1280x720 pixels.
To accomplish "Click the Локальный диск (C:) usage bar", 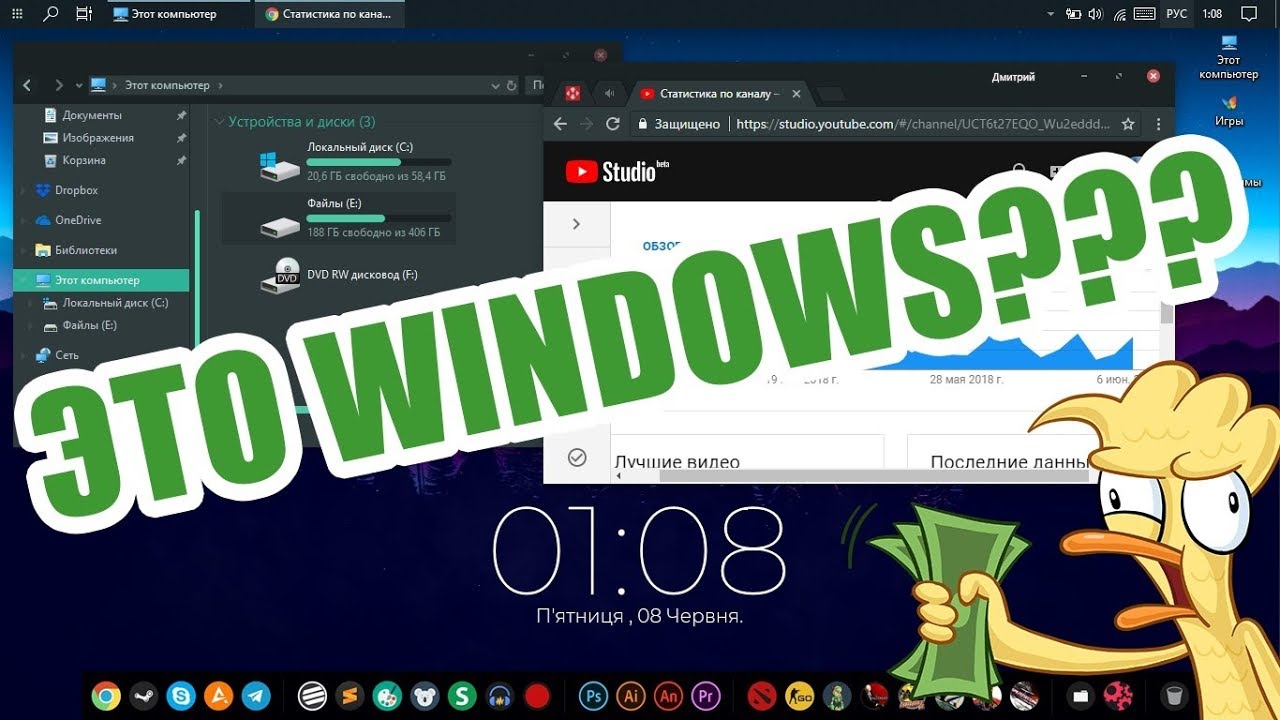I will pyautogui.click(x=379, y=162).
